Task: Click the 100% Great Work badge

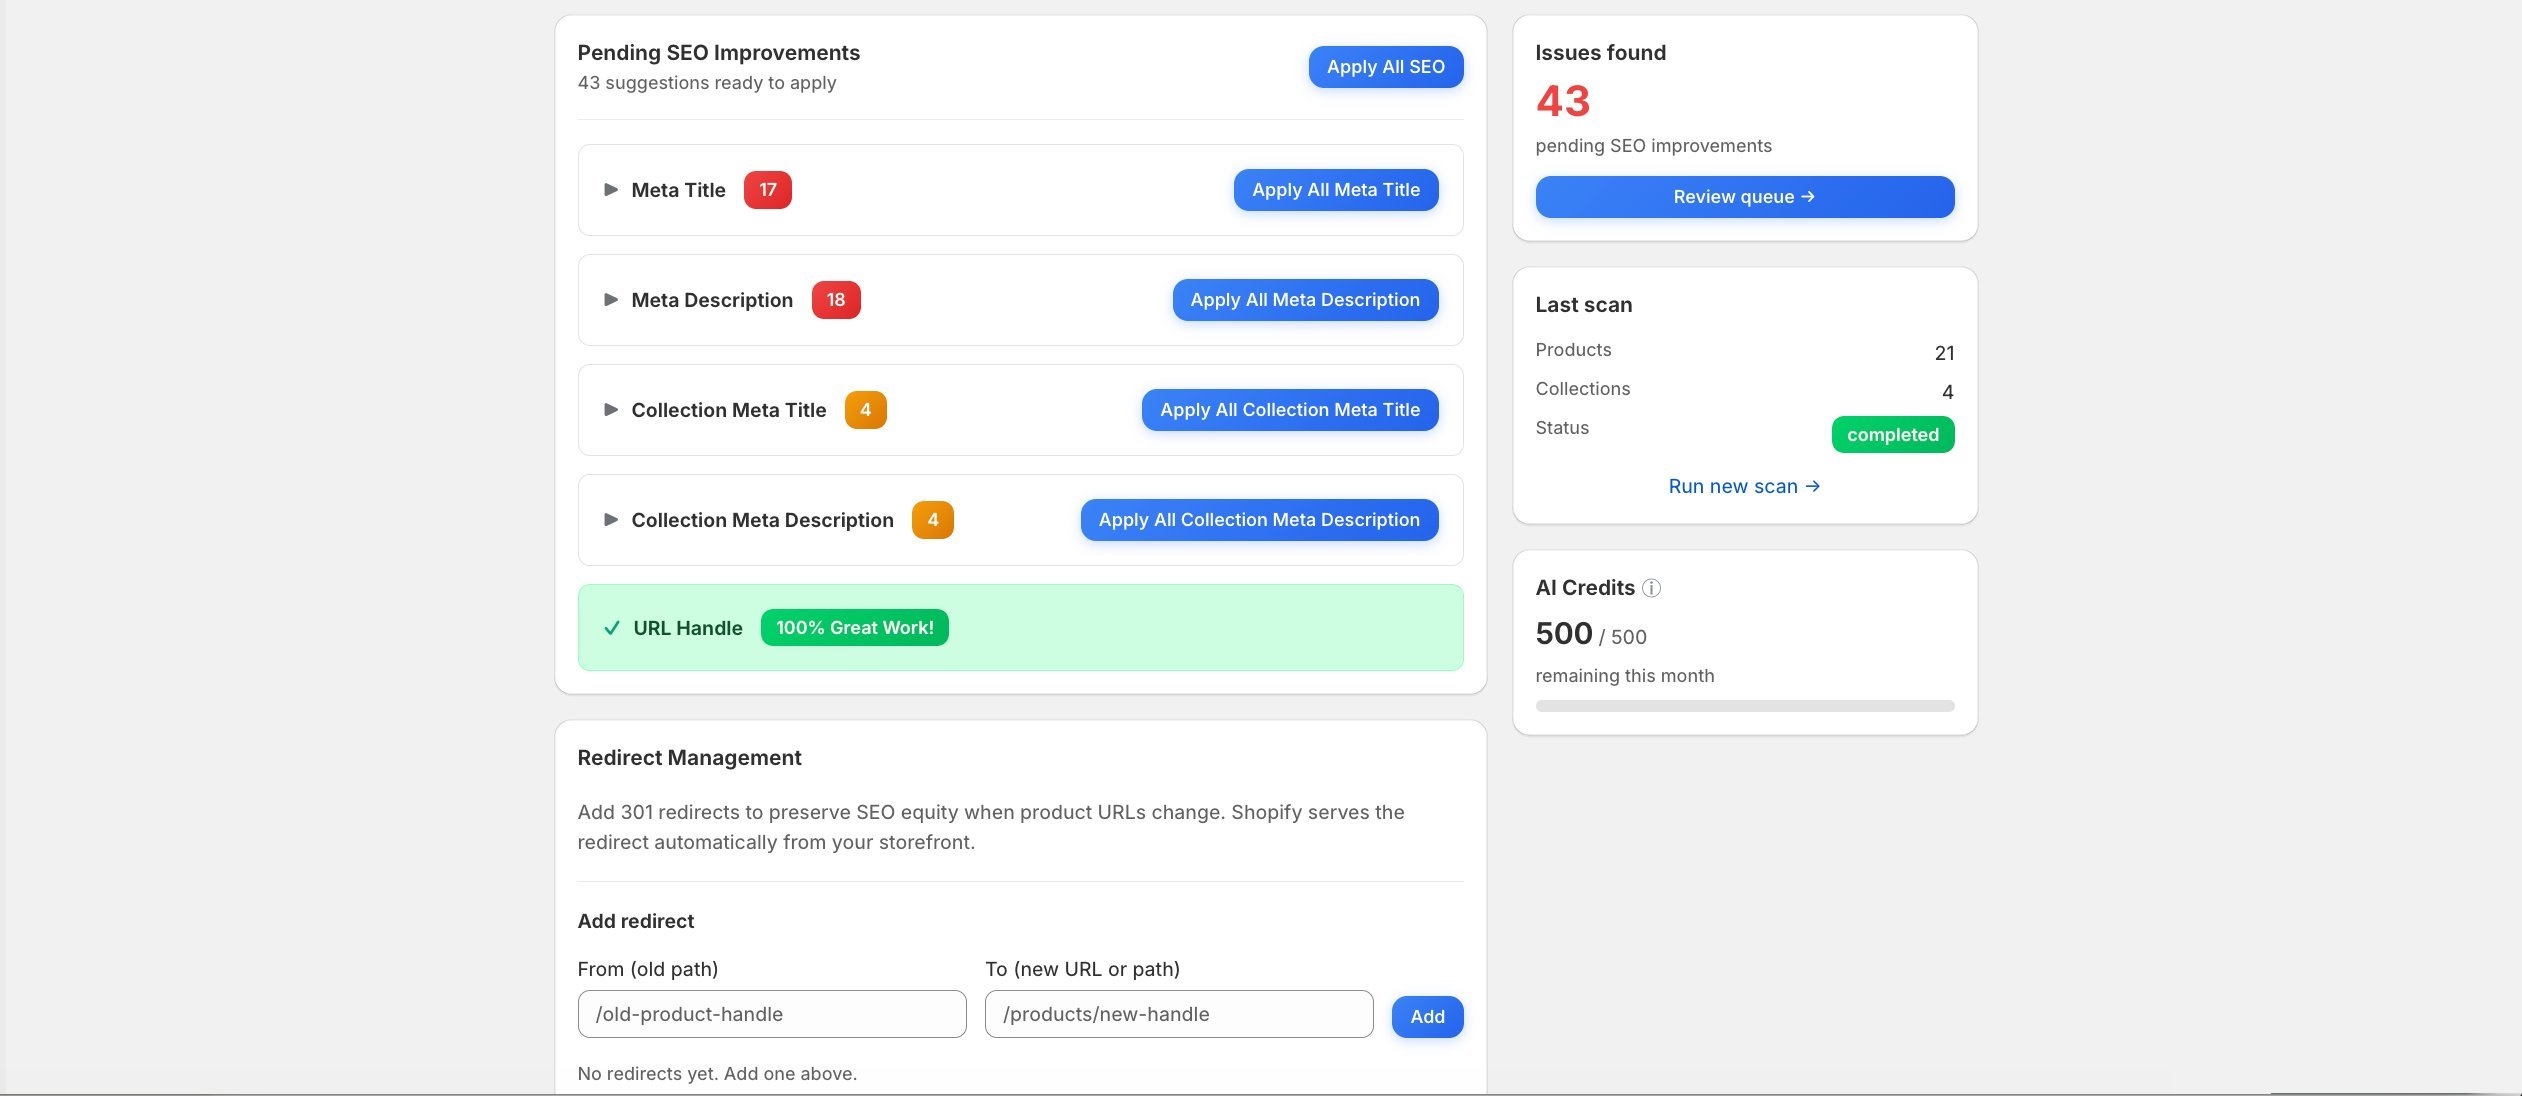Action: (x=853, y=627)
